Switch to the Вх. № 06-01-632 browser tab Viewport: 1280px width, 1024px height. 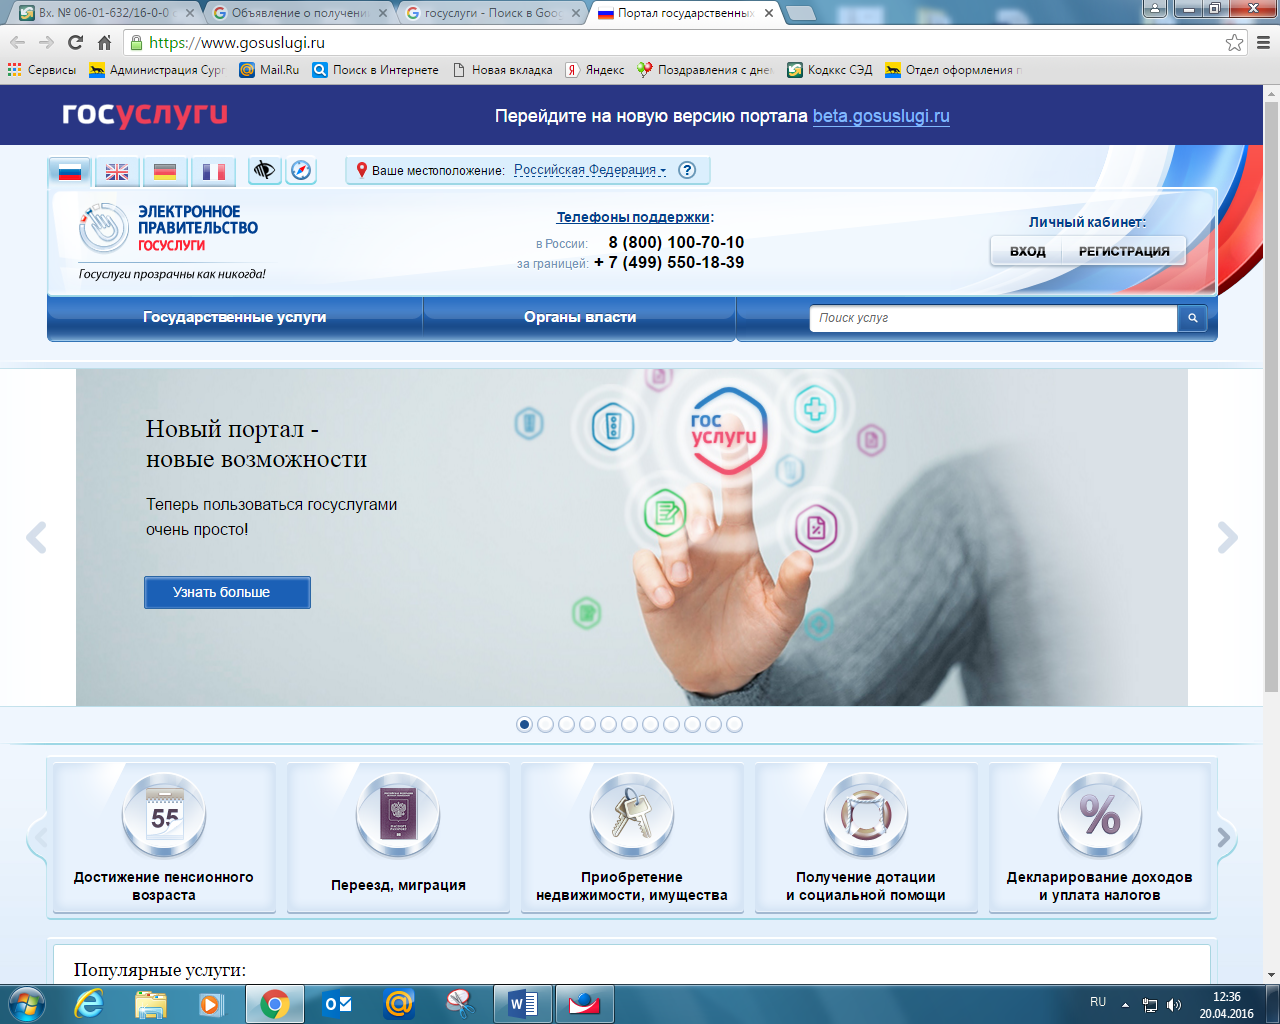104,13
